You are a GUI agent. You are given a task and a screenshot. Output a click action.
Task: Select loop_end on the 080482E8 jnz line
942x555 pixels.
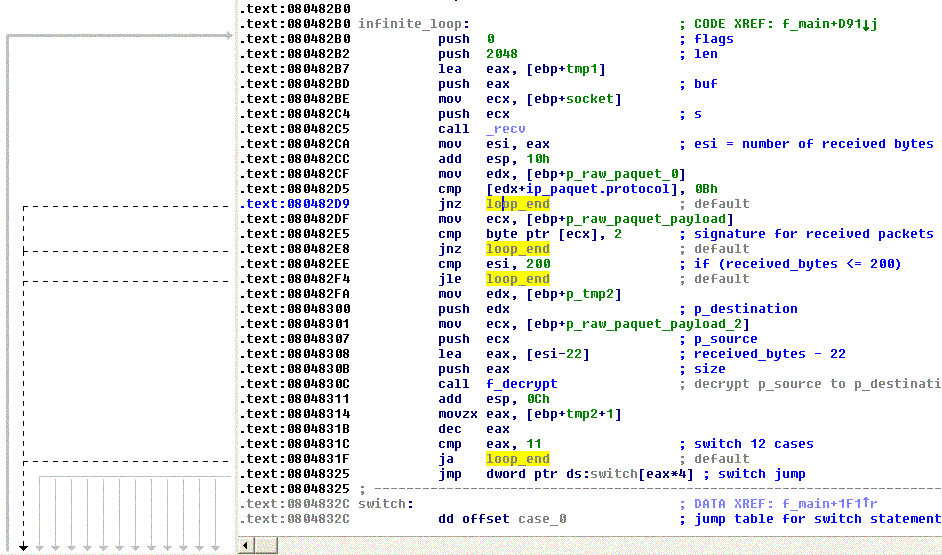click(518, 249)
